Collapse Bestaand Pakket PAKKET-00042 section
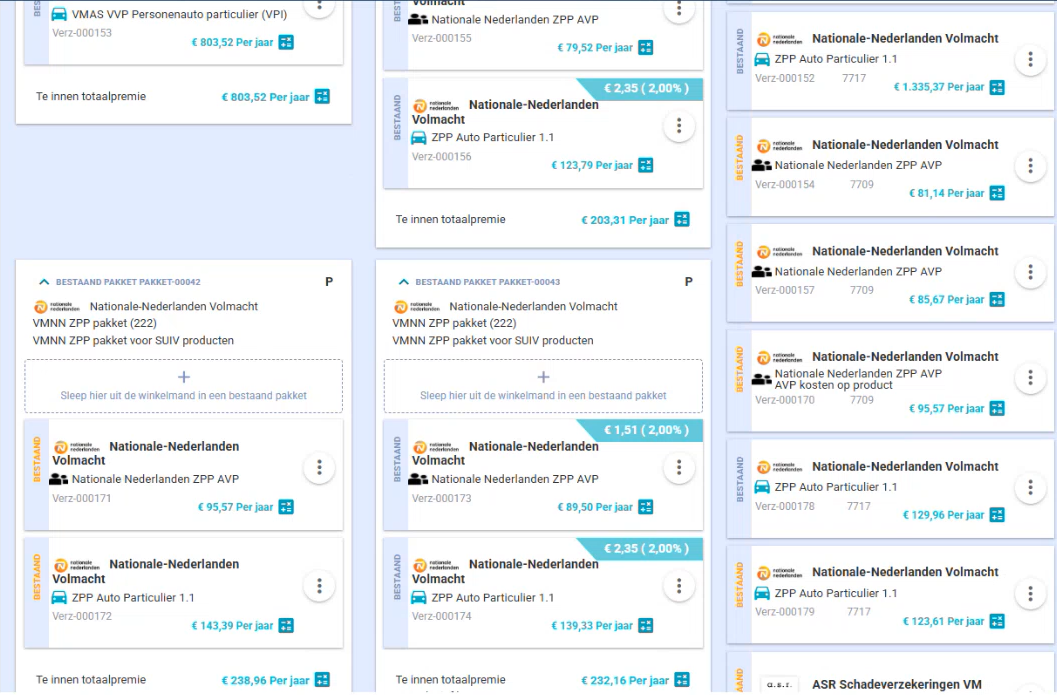The image size is (1057, 695). coord(43,283)
